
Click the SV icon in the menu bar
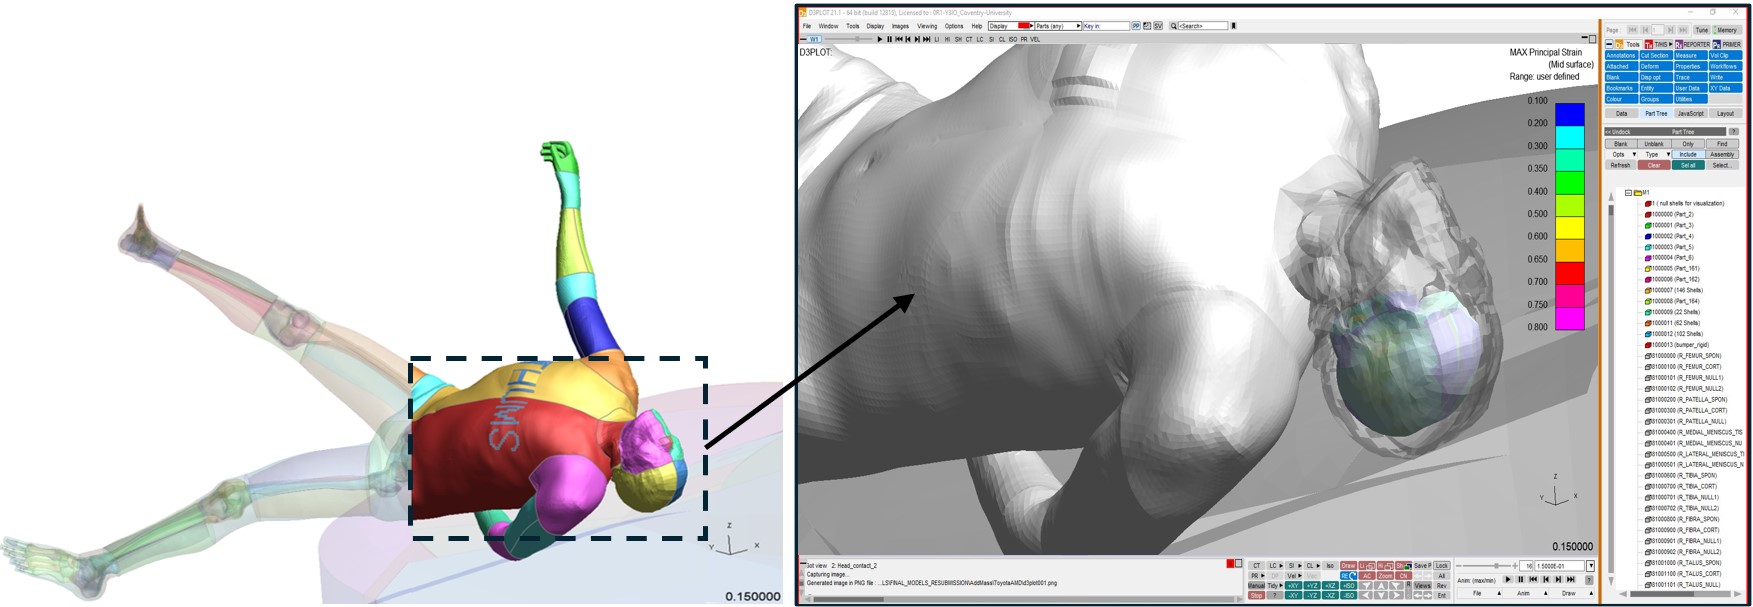[1158, 26]
